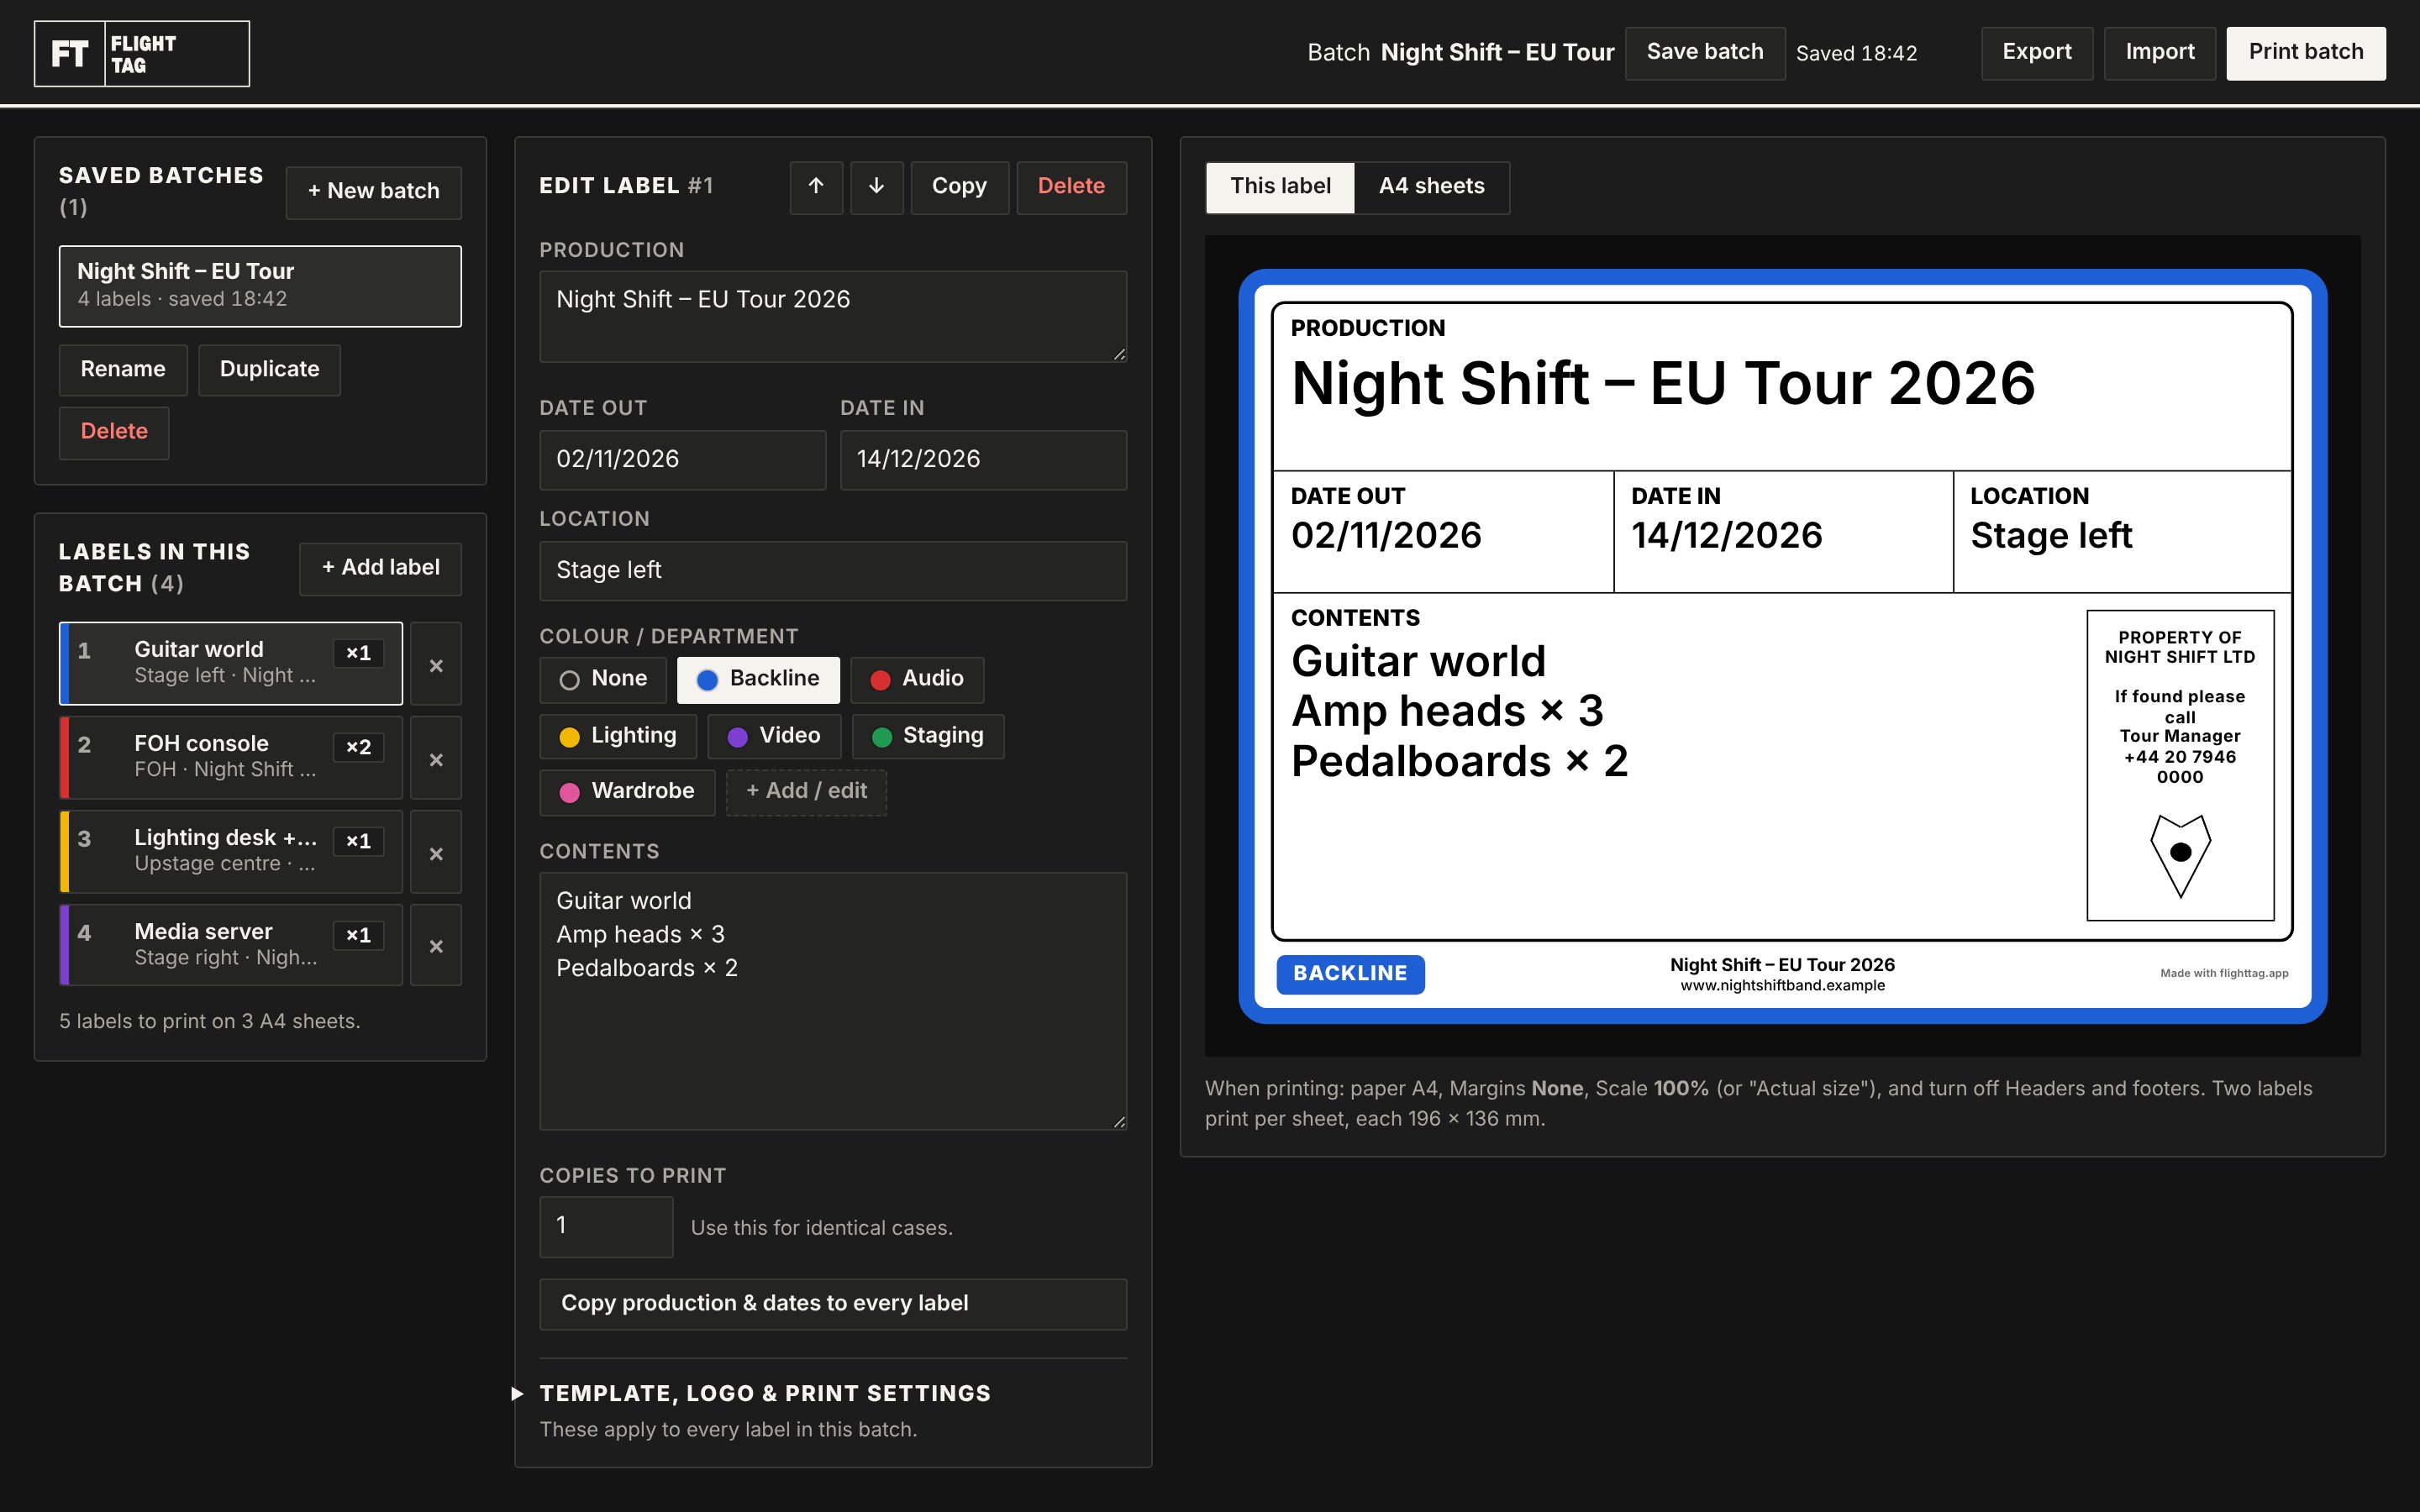Delete the saved batch
This screenshot has width=2420, height=1512.
pyautogui.click(x=114, y=432)
